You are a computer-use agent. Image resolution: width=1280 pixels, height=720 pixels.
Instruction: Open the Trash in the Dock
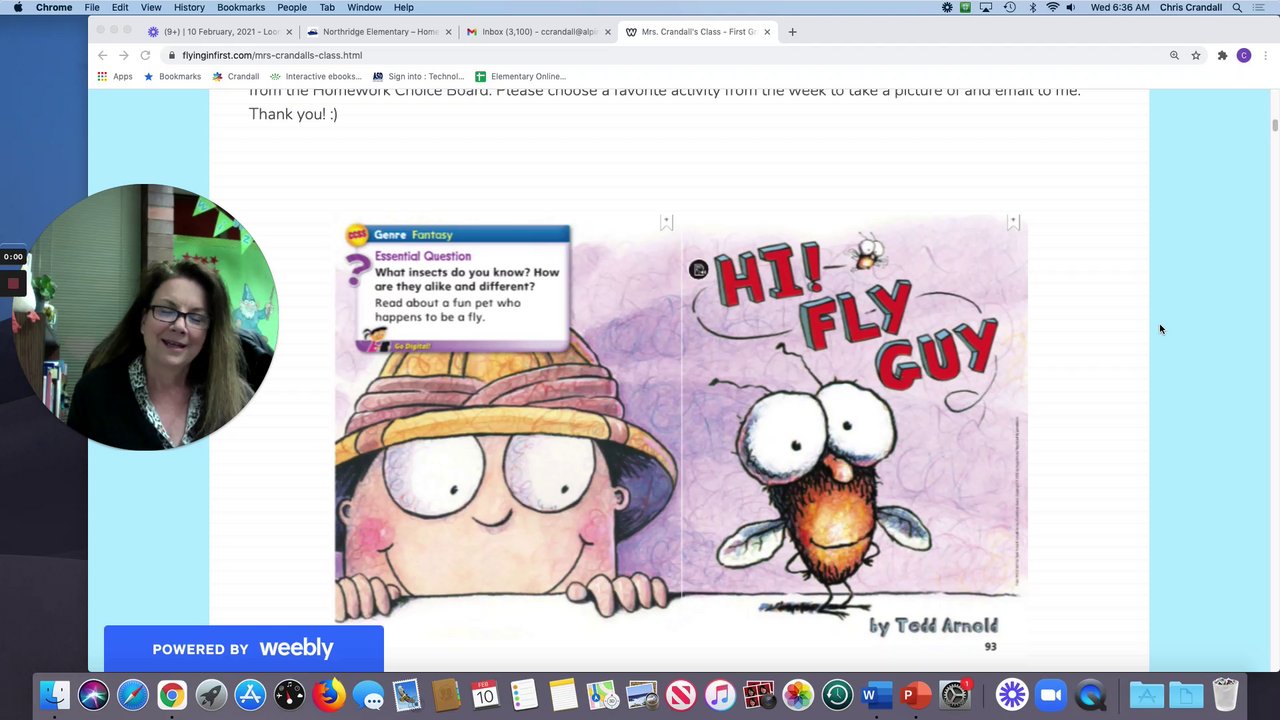1225,695
